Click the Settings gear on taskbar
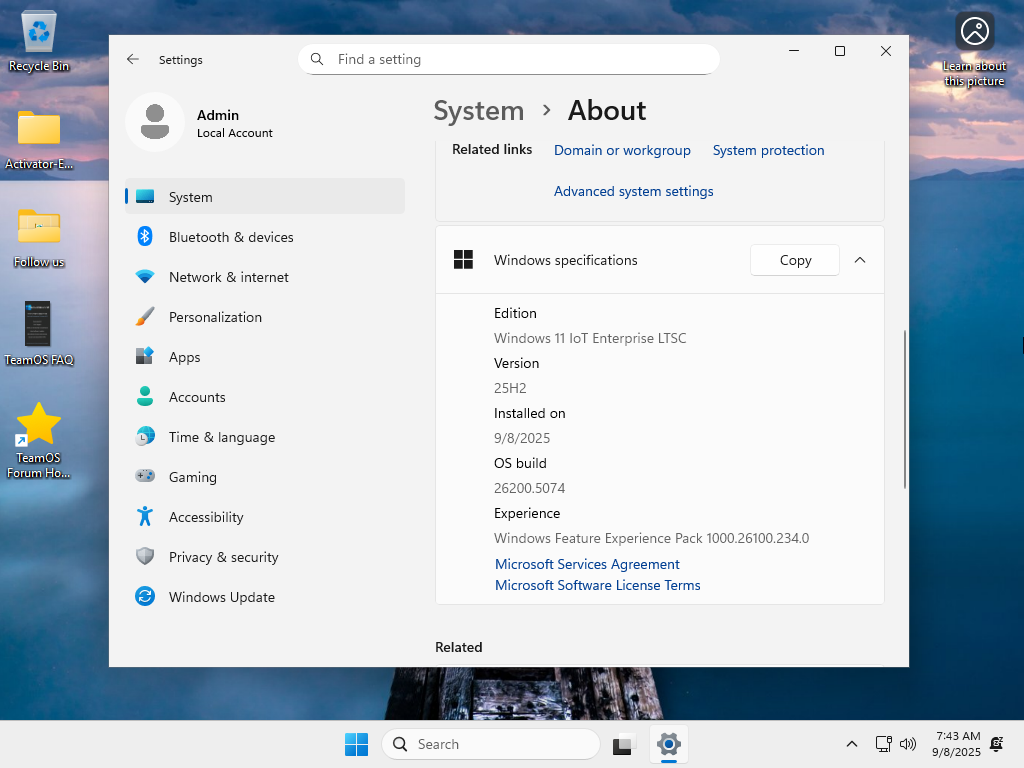Image resolution: width=1024 pixels, height=768 pixels. (x=669, y=744)
